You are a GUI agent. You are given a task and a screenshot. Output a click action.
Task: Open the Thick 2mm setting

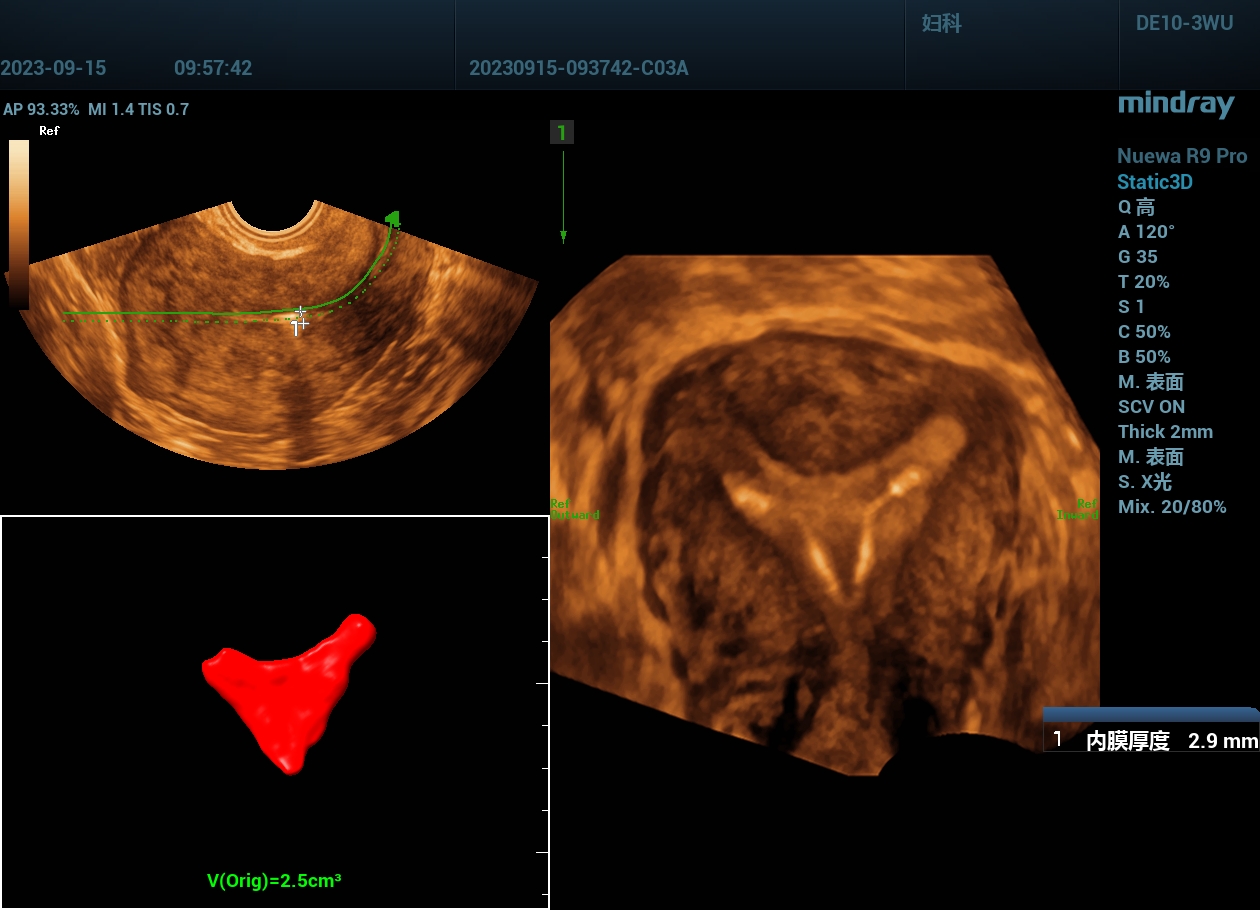[x=1165, y=432]
